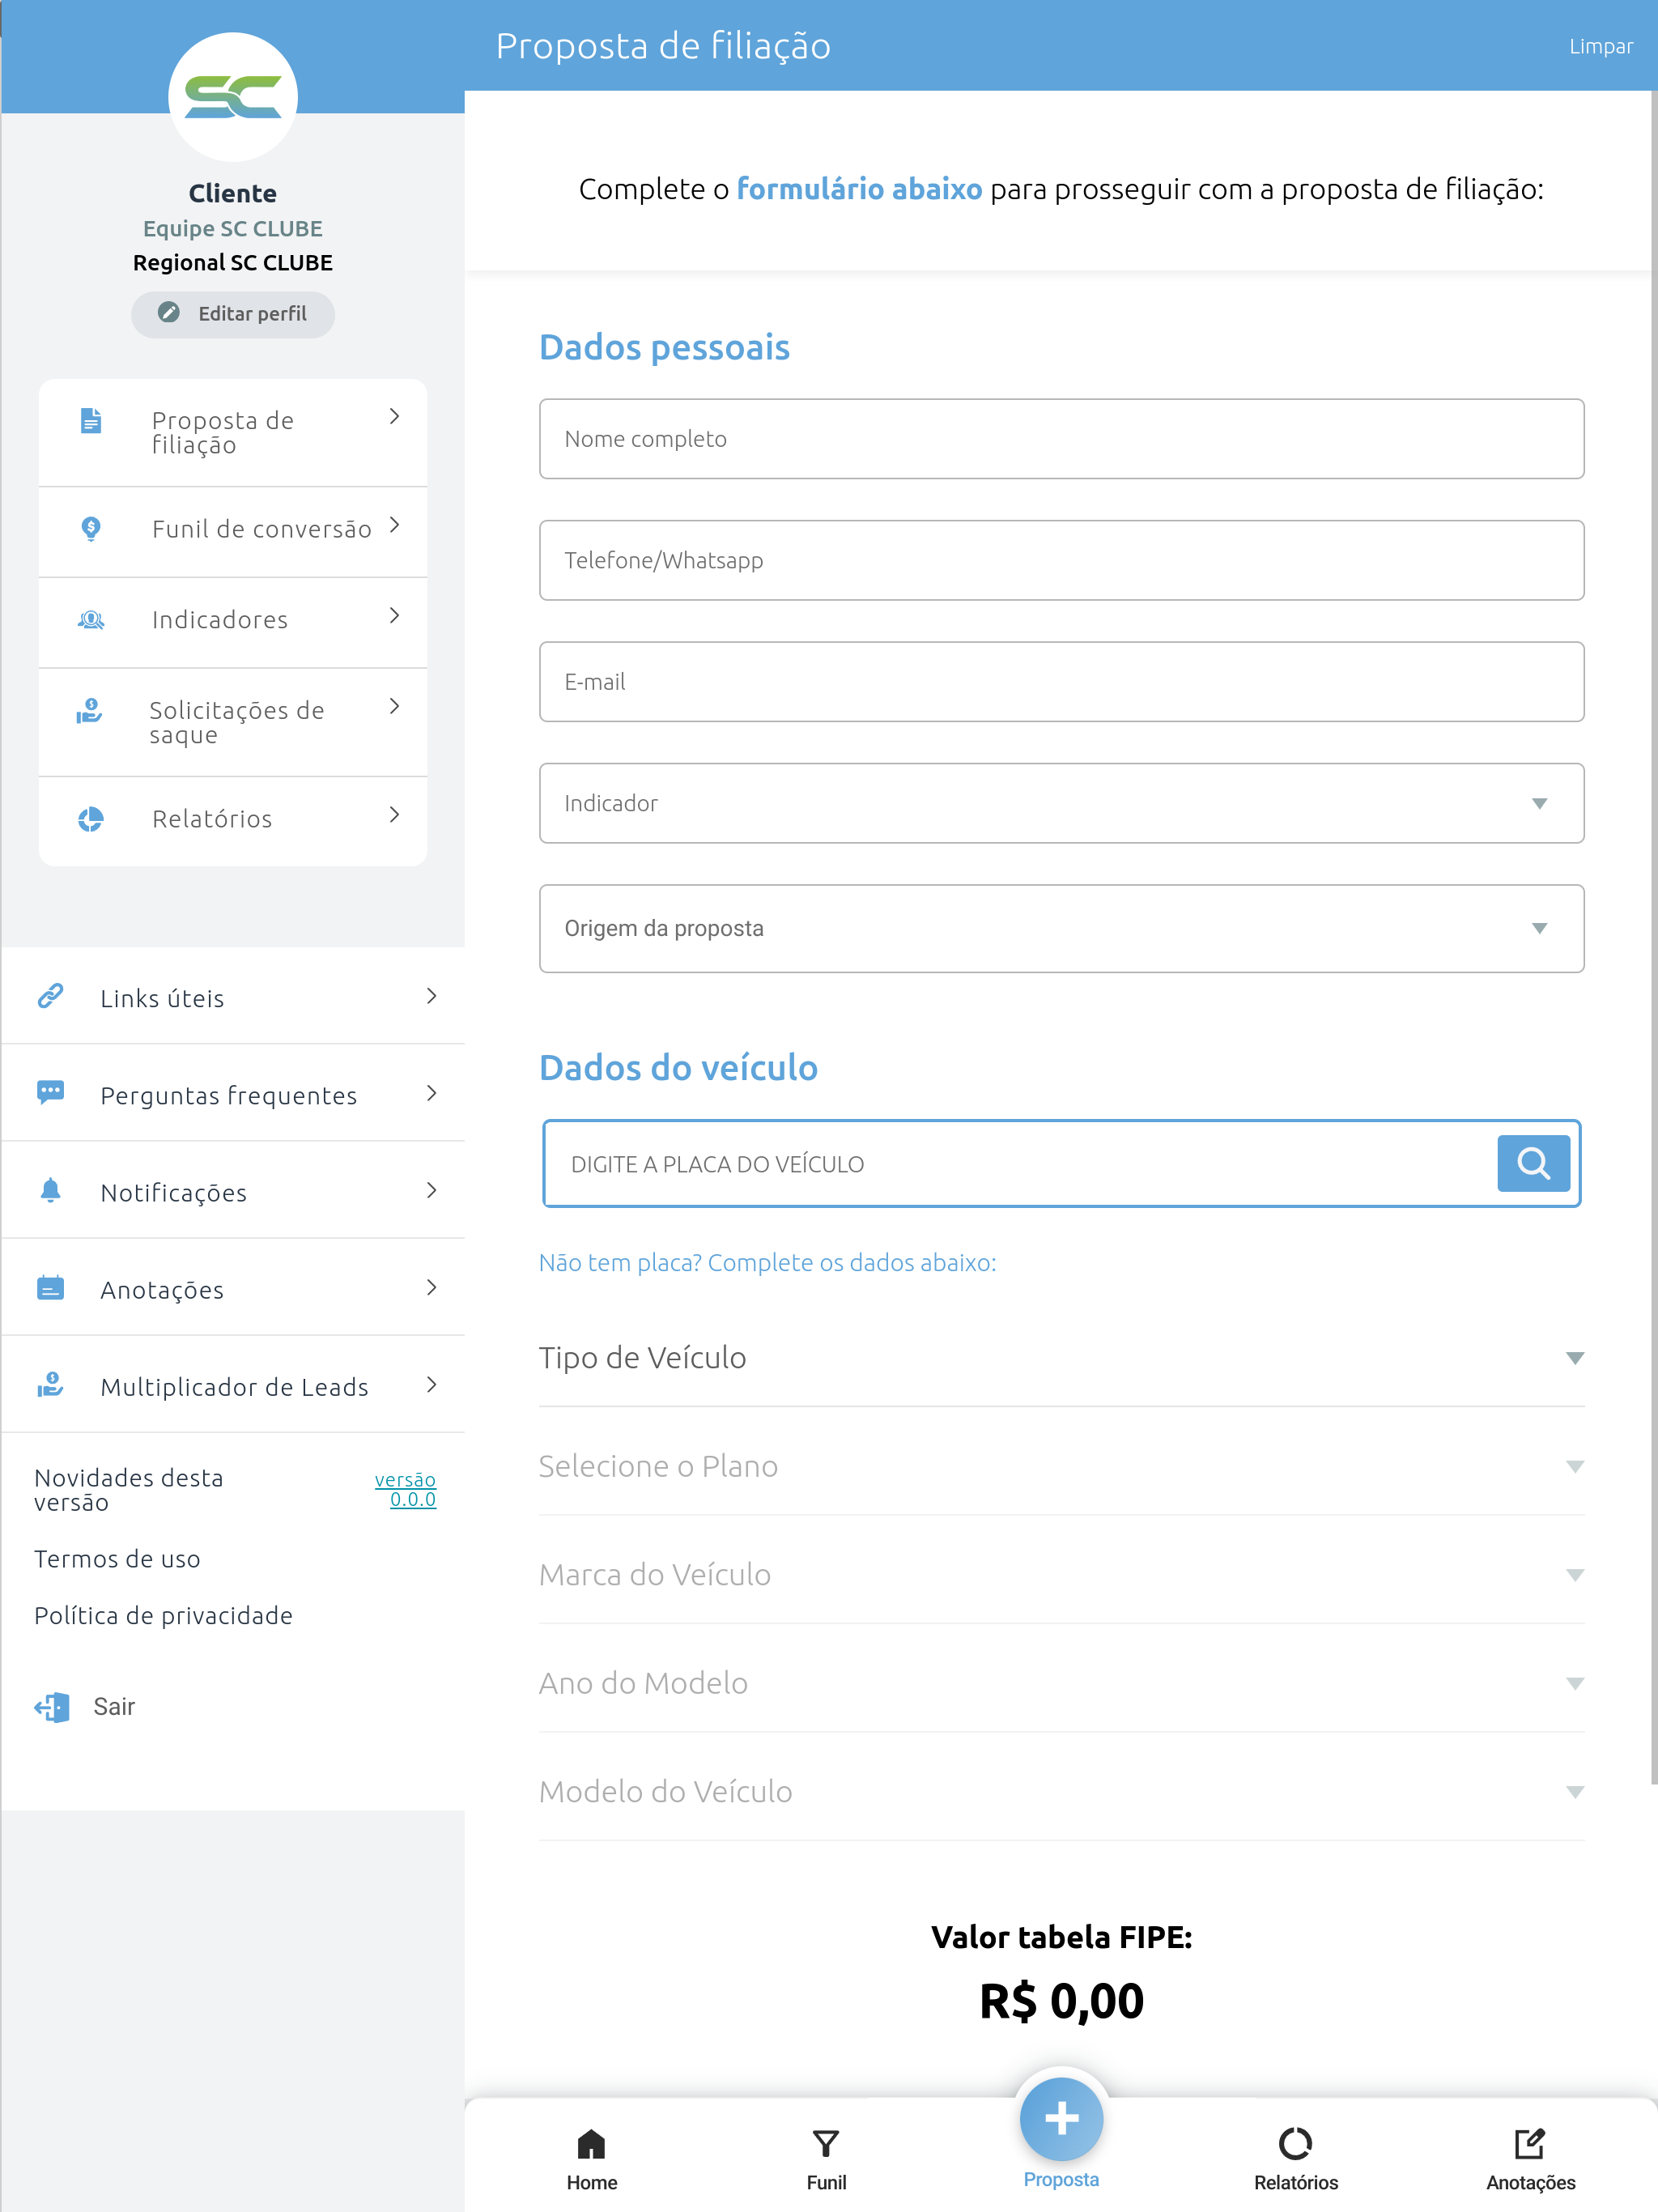The height and width of the screenshot is (2212, 1658).
Task: Select the Funil tab label
Action: 826,2183
